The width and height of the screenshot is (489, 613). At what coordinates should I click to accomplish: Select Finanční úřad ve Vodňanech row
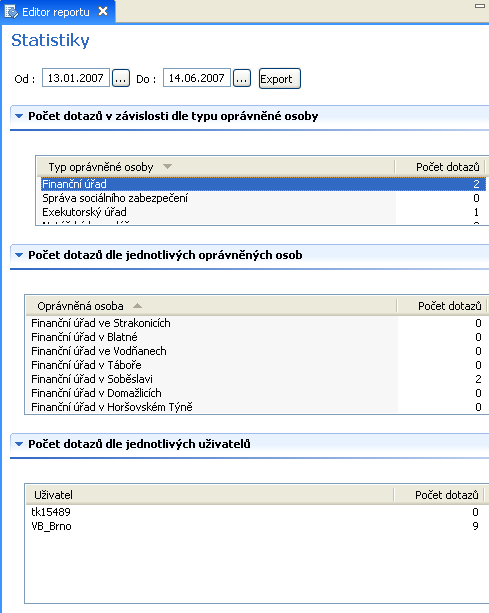tap(257, 351)
